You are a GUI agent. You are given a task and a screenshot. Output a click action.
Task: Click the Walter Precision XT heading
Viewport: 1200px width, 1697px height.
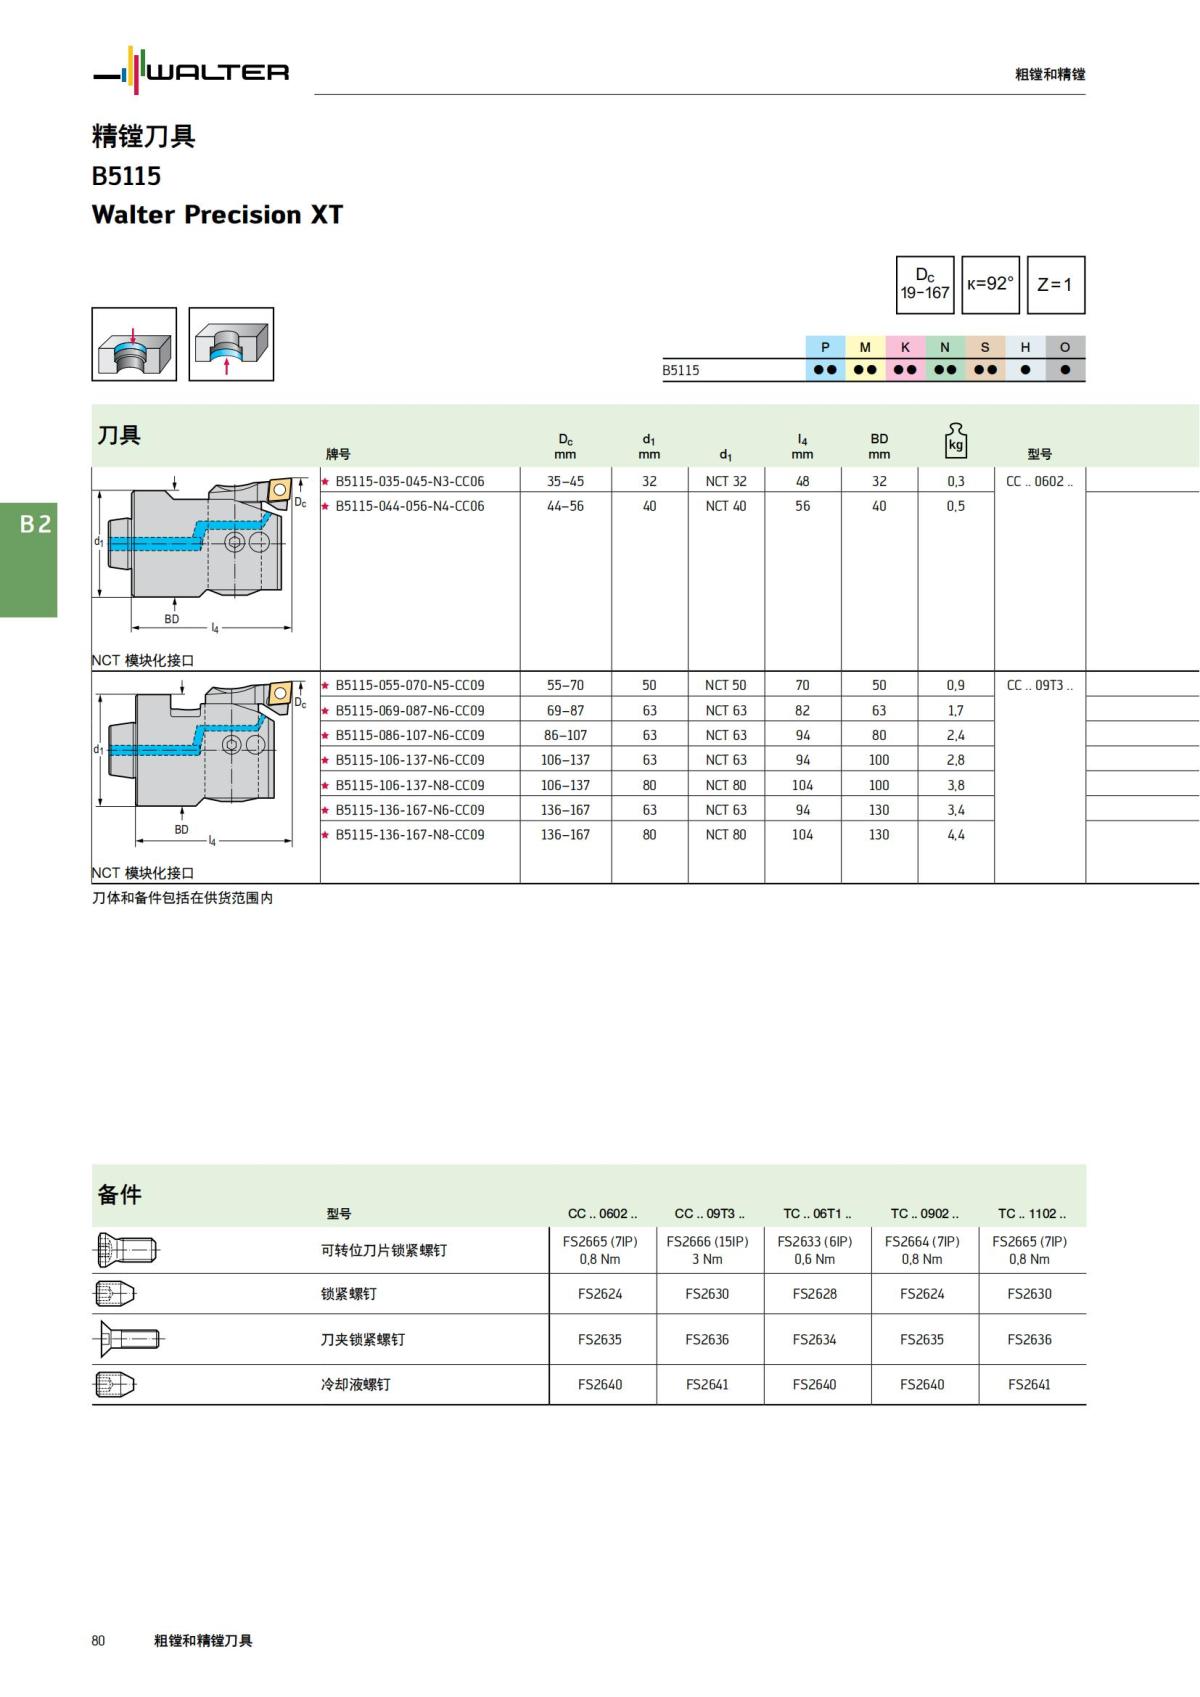[217, 215]
